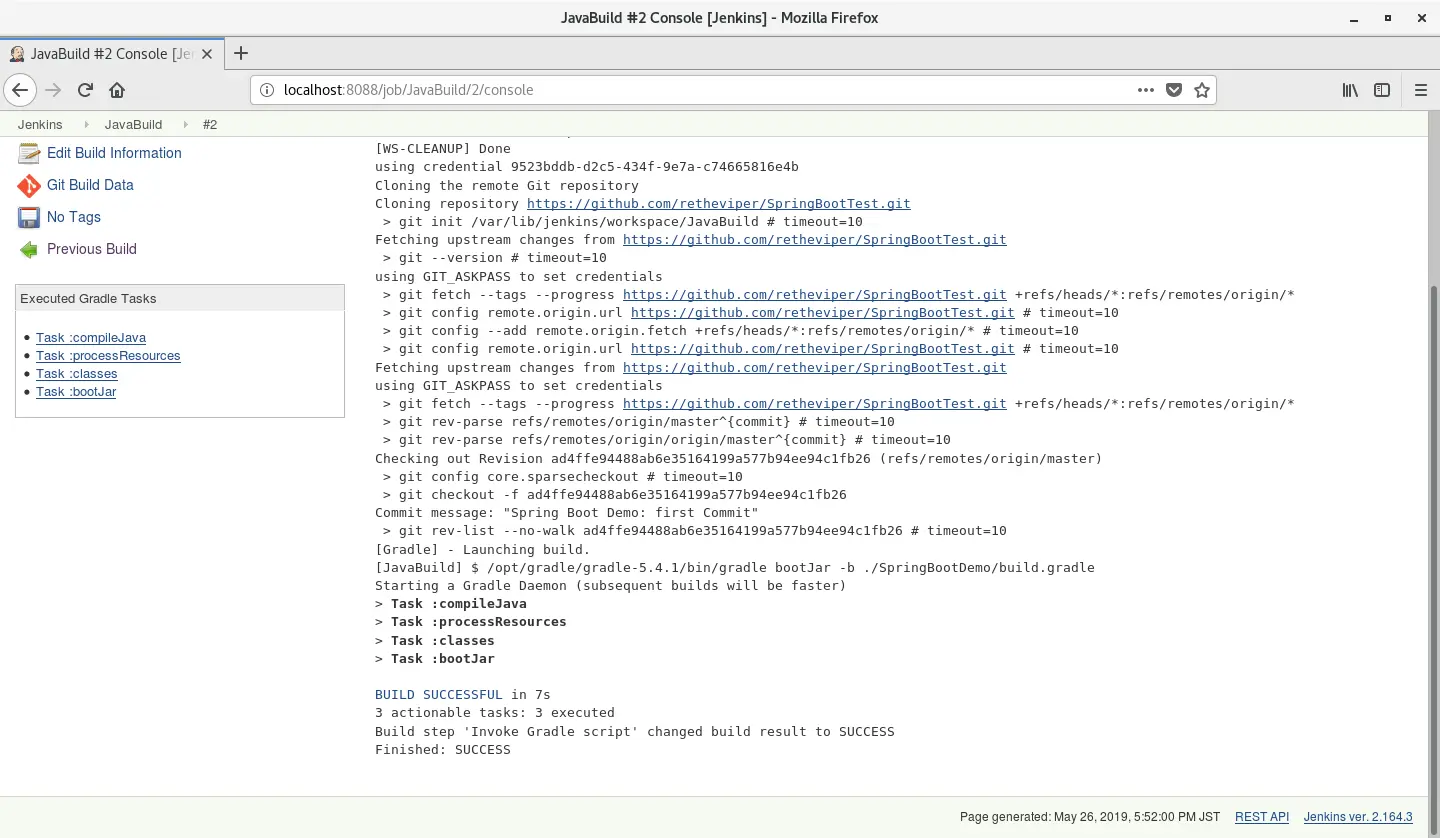Click the Checking out Revision line
Image resolution: width=1440 pixels, height=838 pixels.
(739, 459)
